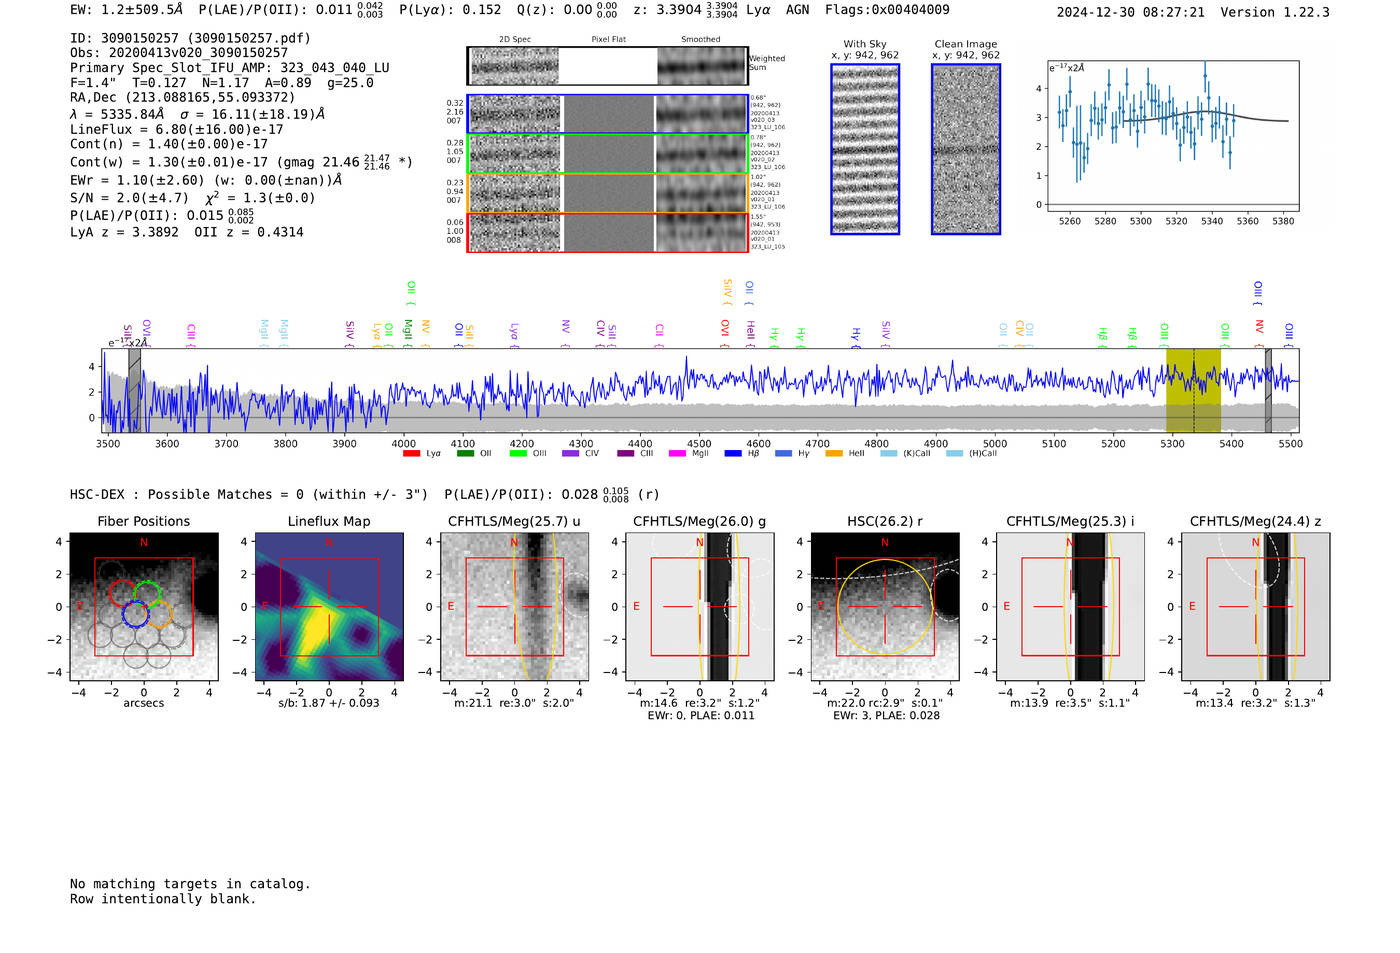
Task: Click the Primary Spec_Slot_IFU_AMP line
Action: tap(230, 68)
